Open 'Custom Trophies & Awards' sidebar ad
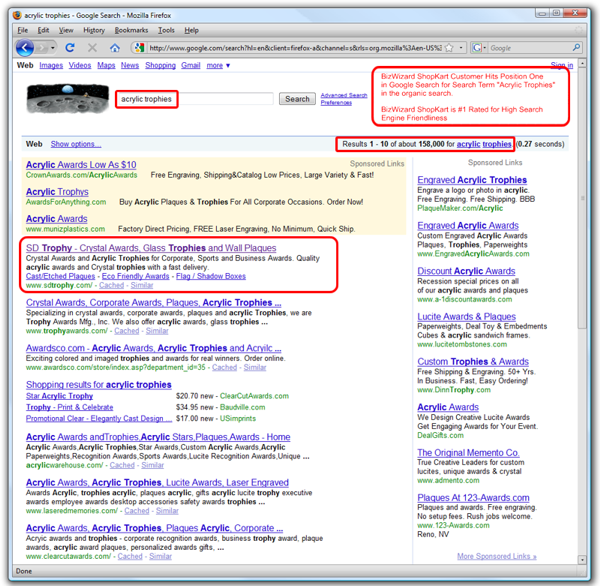The image size is (600, 586). coord(473,362)
